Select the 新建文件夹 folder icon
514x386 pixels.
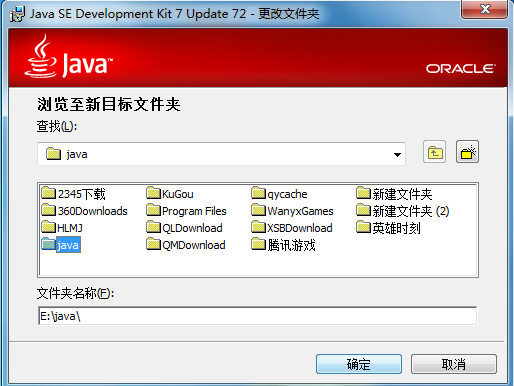tap(364, 193)
